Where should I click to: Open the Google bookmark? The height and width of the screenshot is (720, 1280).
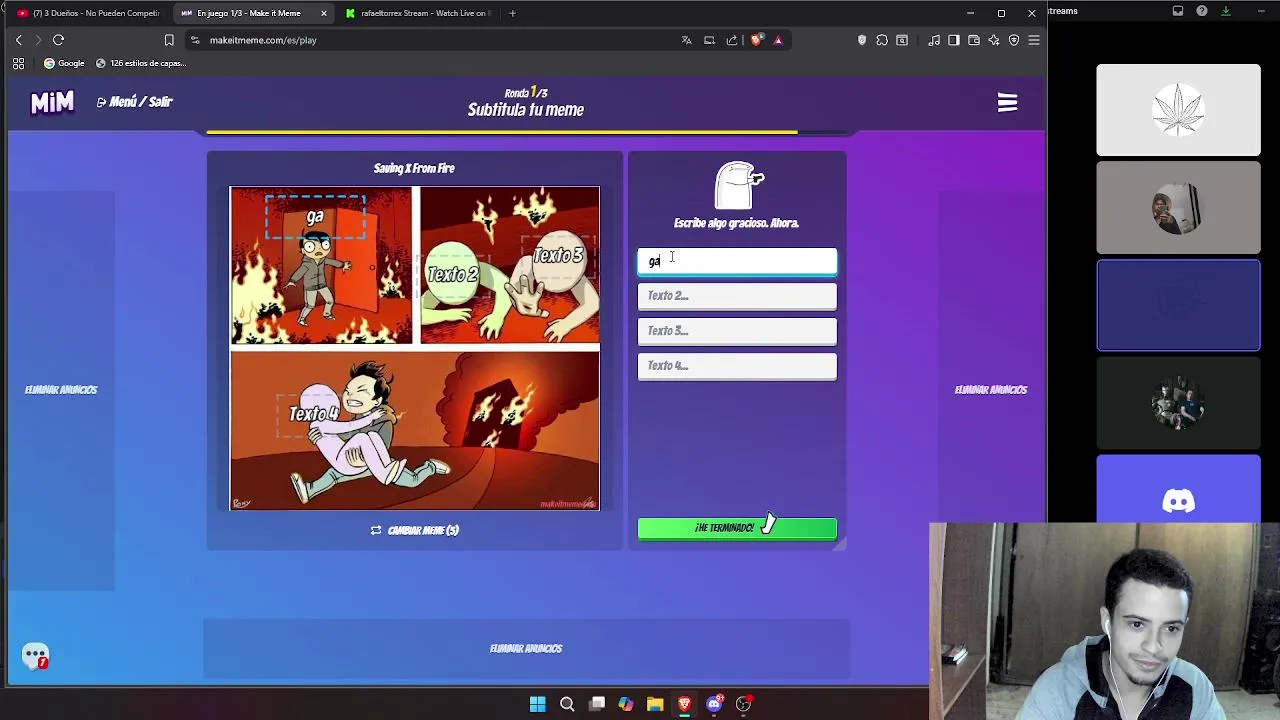tap(64, 63)
